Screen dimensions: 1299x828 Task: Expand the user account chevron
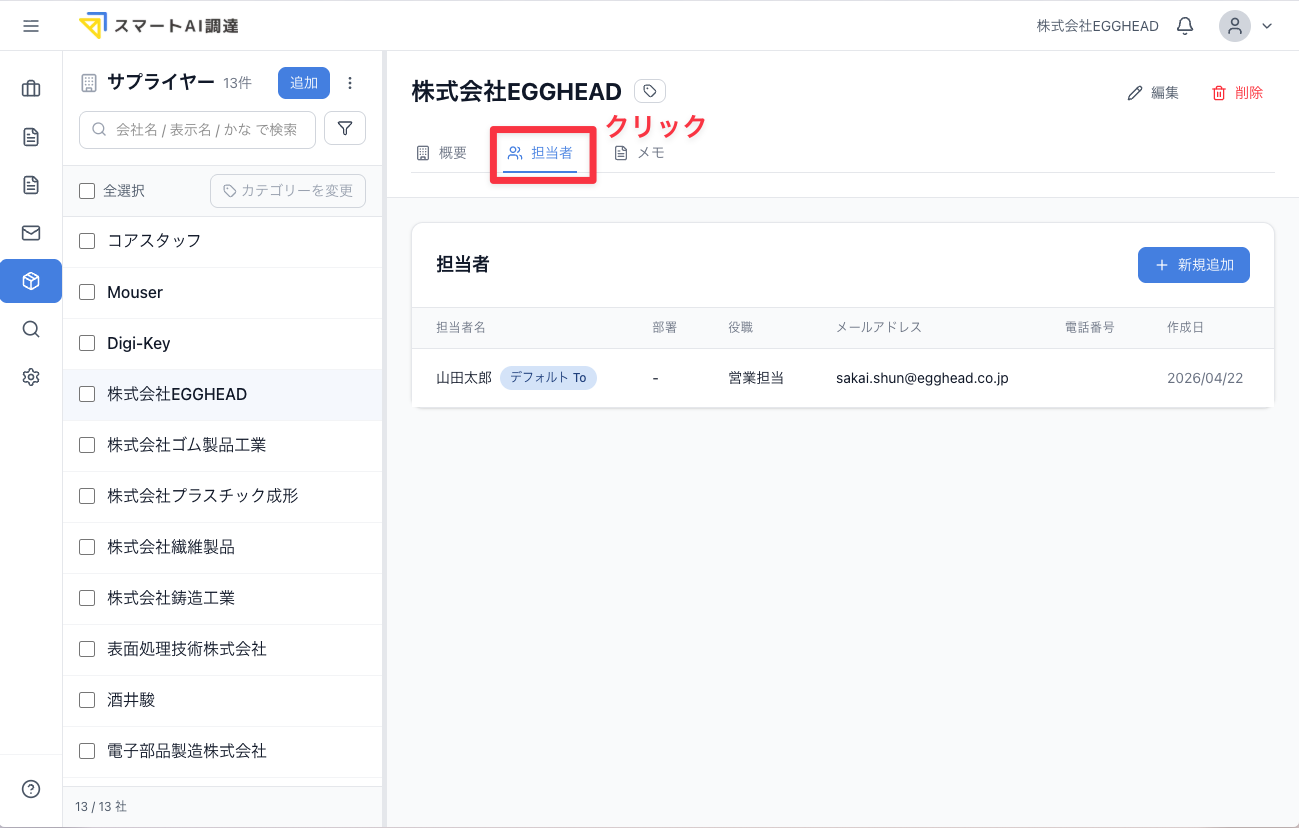point(1267,26)
